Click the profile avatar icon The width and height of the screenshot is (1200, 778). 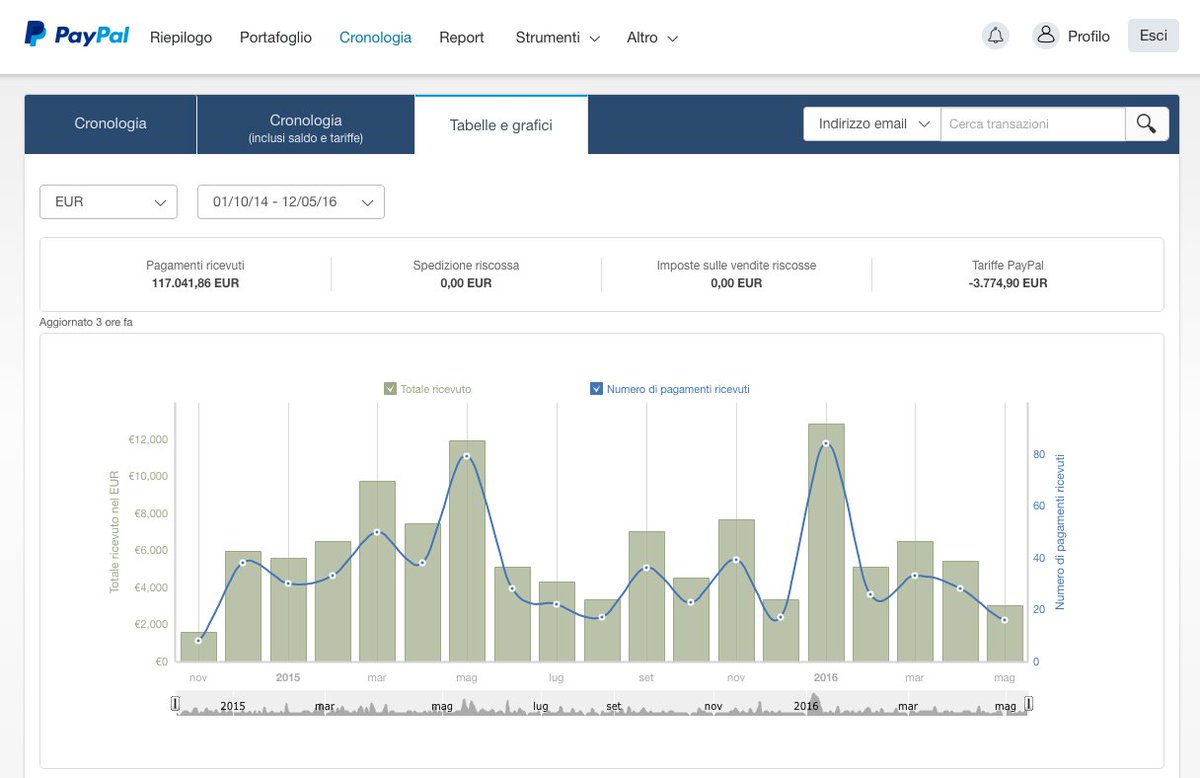[1046, 36]
